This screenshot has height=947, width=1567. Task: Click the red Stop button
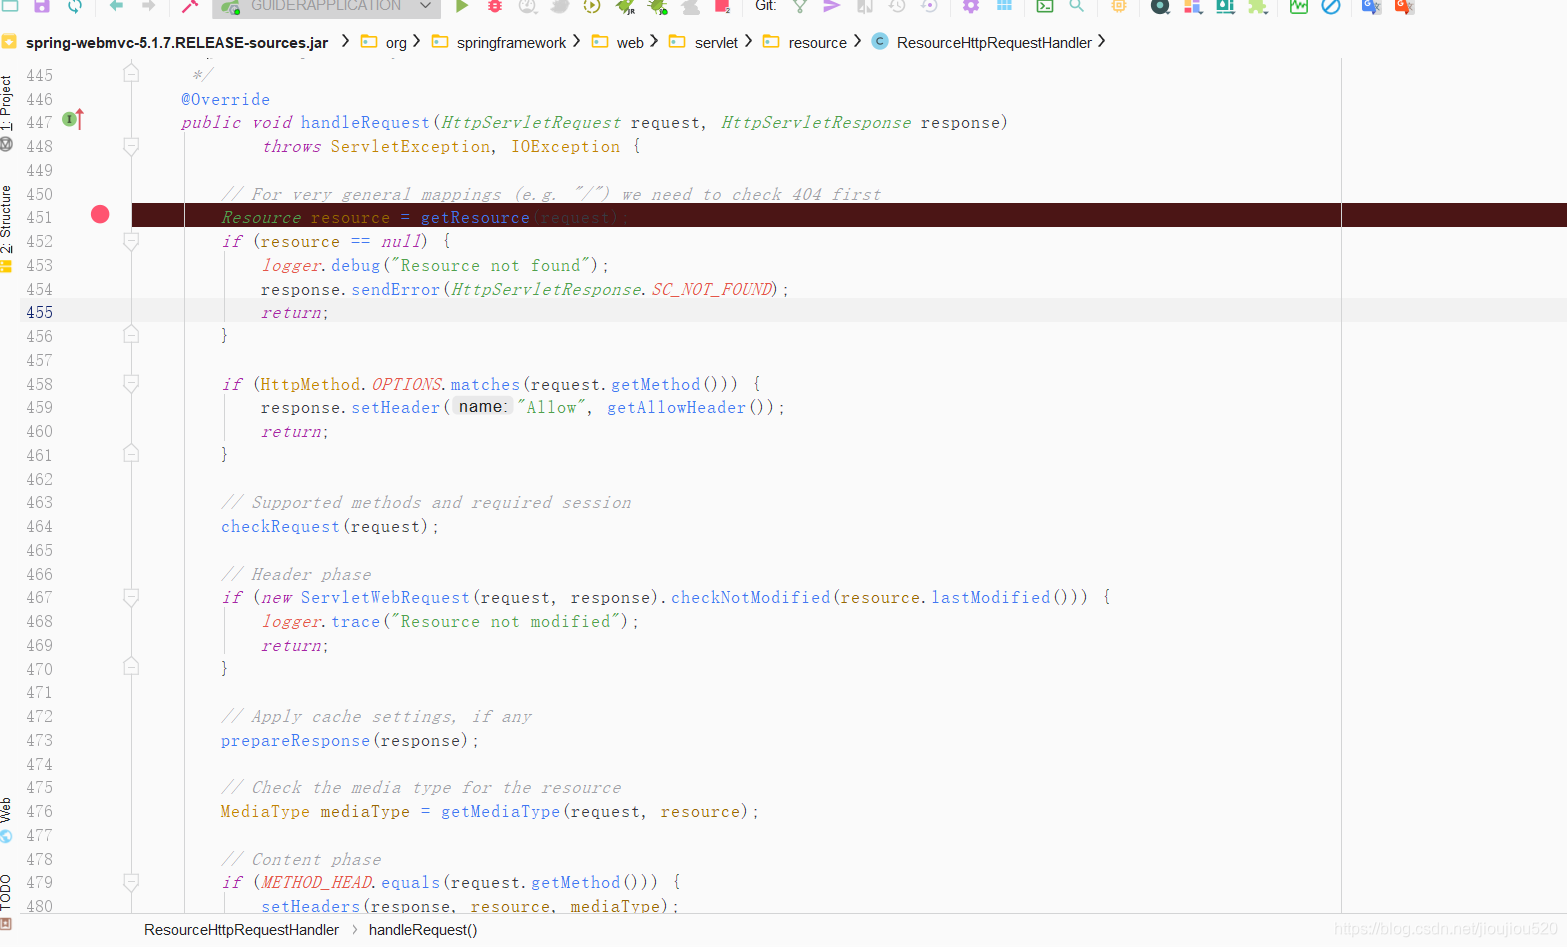coord(722,6)
